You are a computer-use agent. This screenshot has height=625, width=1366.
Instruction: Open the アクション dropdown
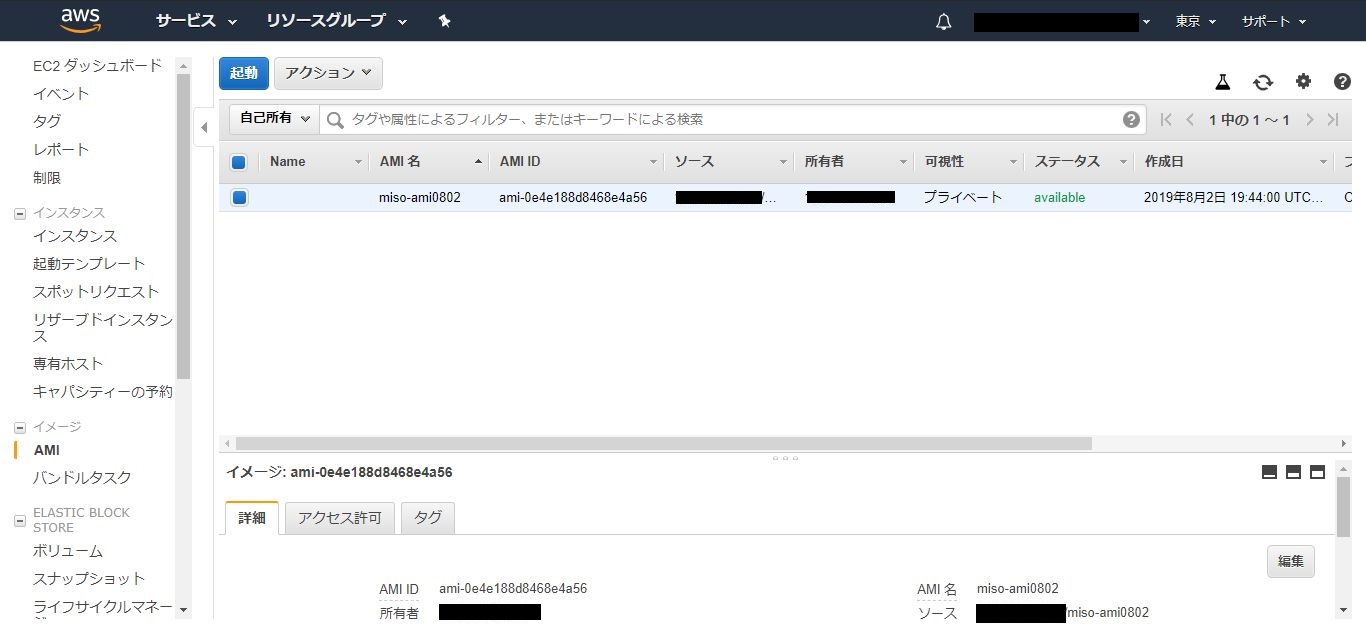pos(328,73)
